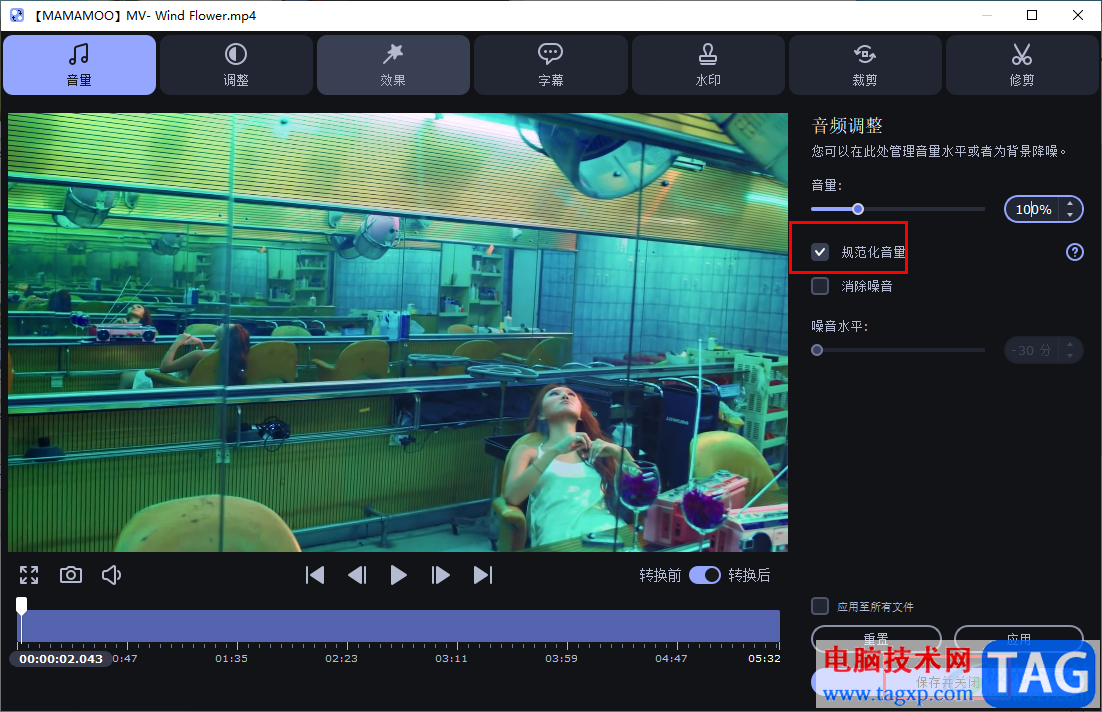Click the timeline playhead marker
1102x712 pixels.
pyautogui.click(x=22, y=606)
